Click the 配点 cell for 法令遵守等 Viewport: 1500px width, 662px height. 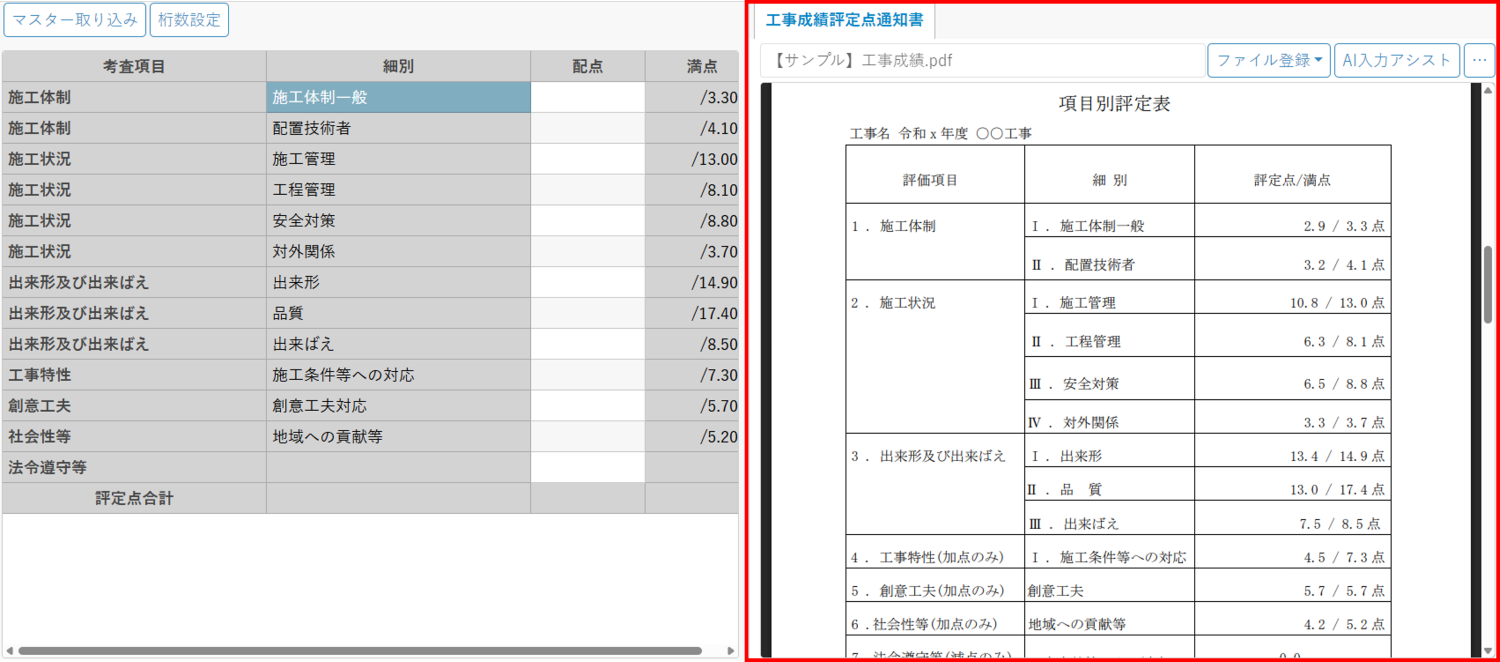pyautogui.click(x=587, y=468)
